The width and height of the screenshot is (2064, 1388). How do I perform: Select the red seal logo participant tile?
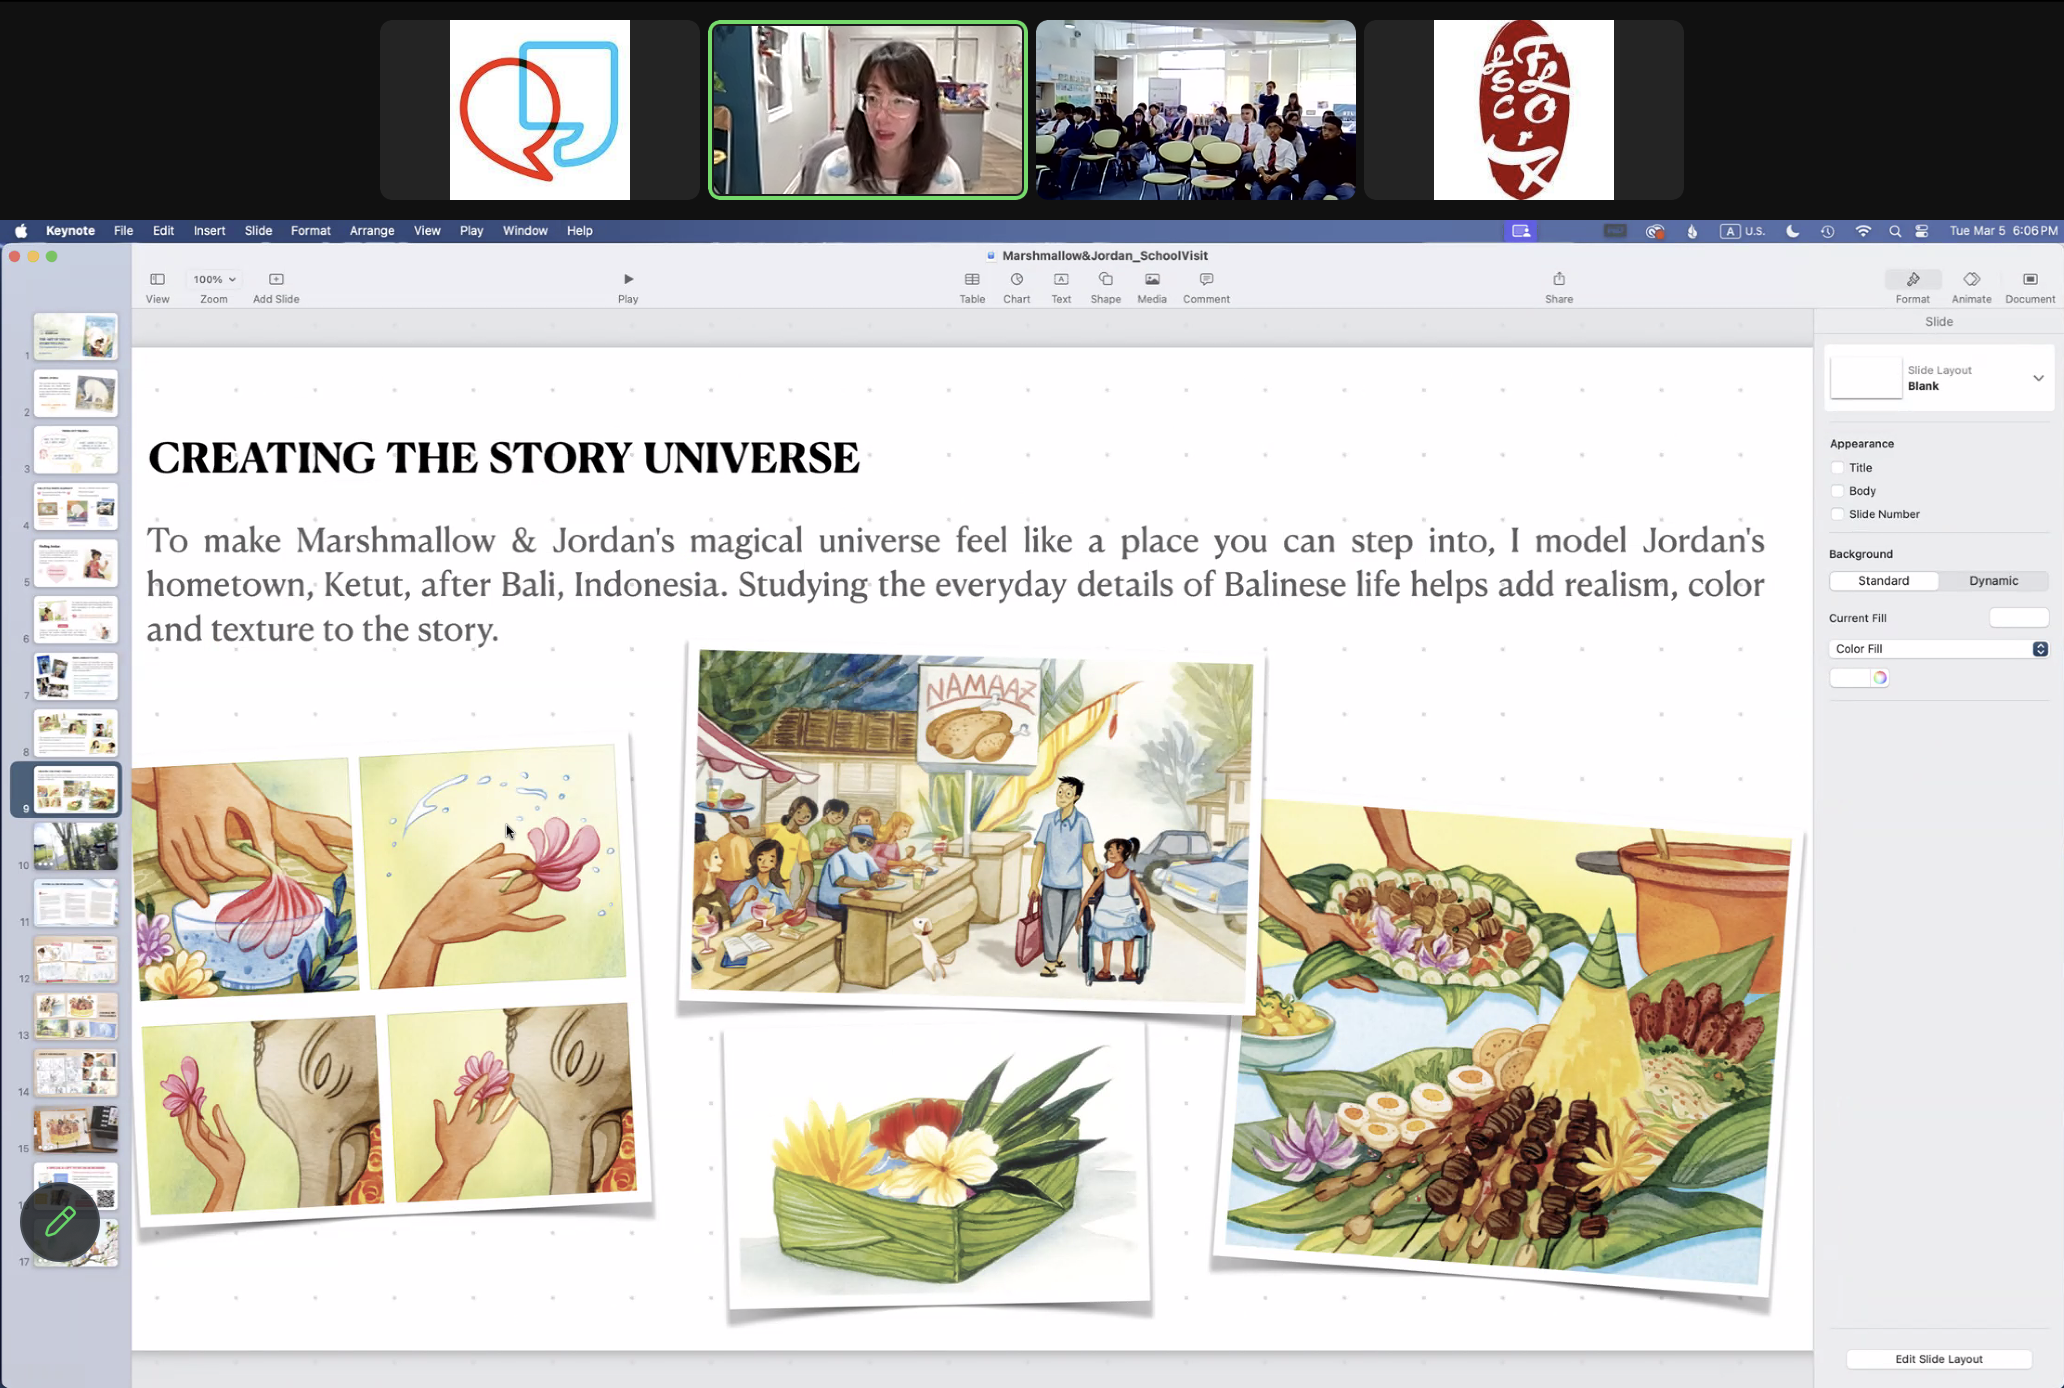[x=1523, y=110]
